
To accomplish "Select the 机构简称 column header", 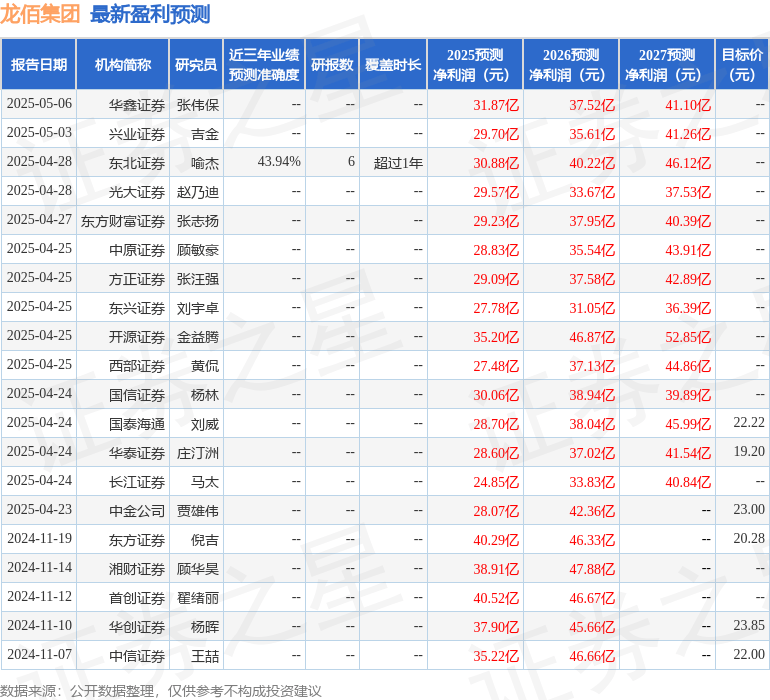I will point(123,64).
